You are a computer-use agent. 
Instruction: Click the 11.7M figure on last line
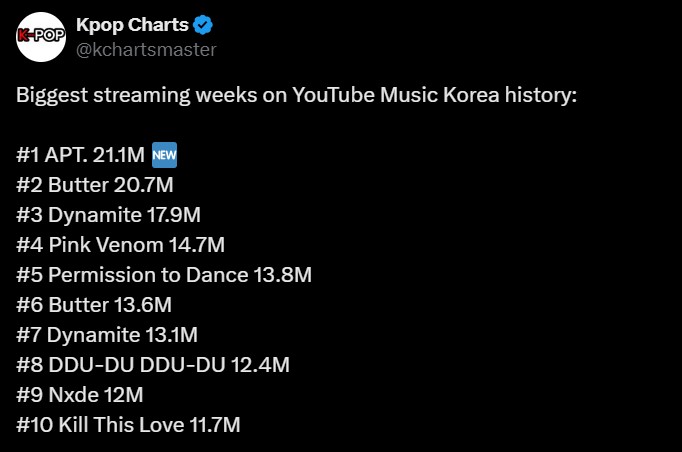[x=215, y=425]
